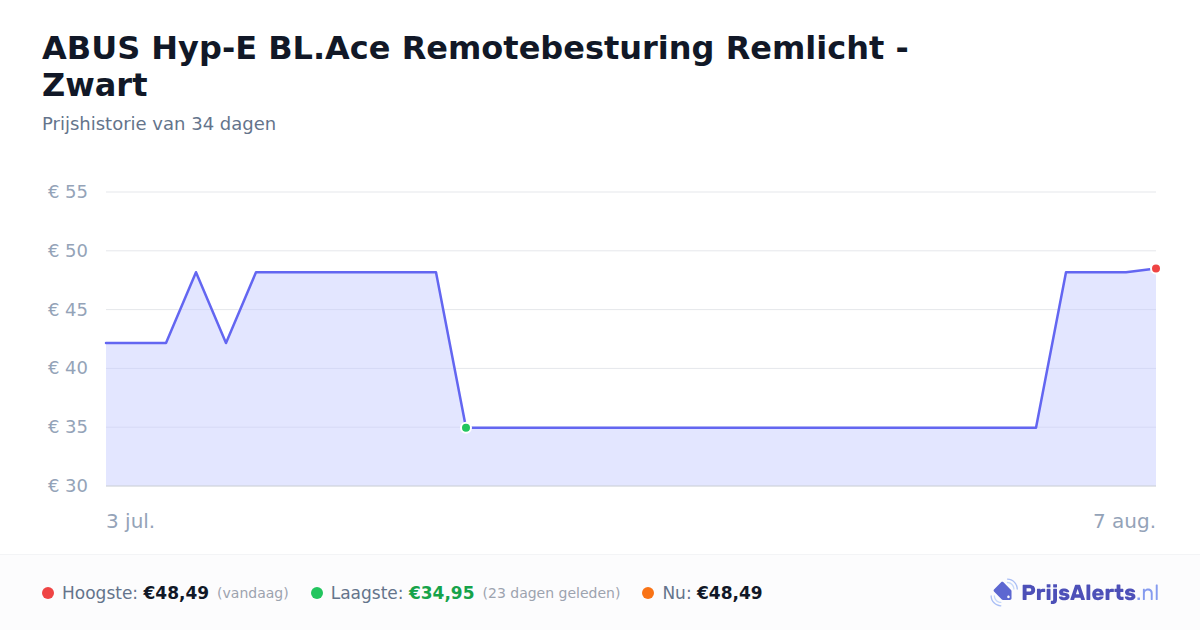This screenshot has width=1200, height=630.
Task: Click the ABUS Hyp-E BL.Ace product title
Action: [x=475, y=66]
